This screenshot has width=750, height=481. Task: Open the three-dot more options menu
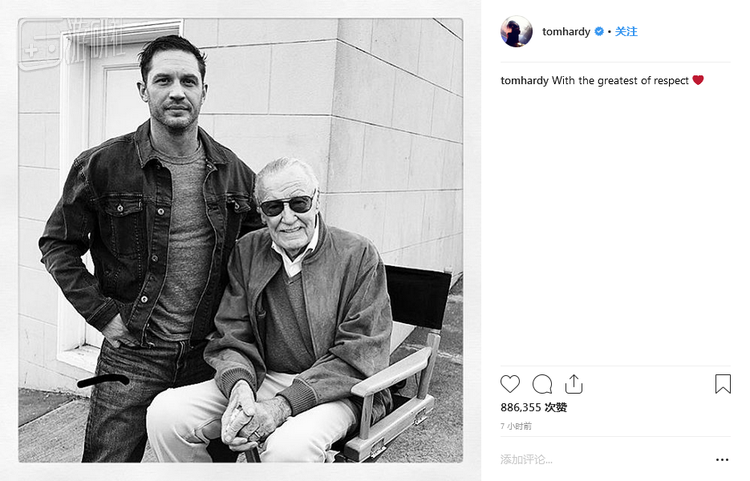point(722,460)
